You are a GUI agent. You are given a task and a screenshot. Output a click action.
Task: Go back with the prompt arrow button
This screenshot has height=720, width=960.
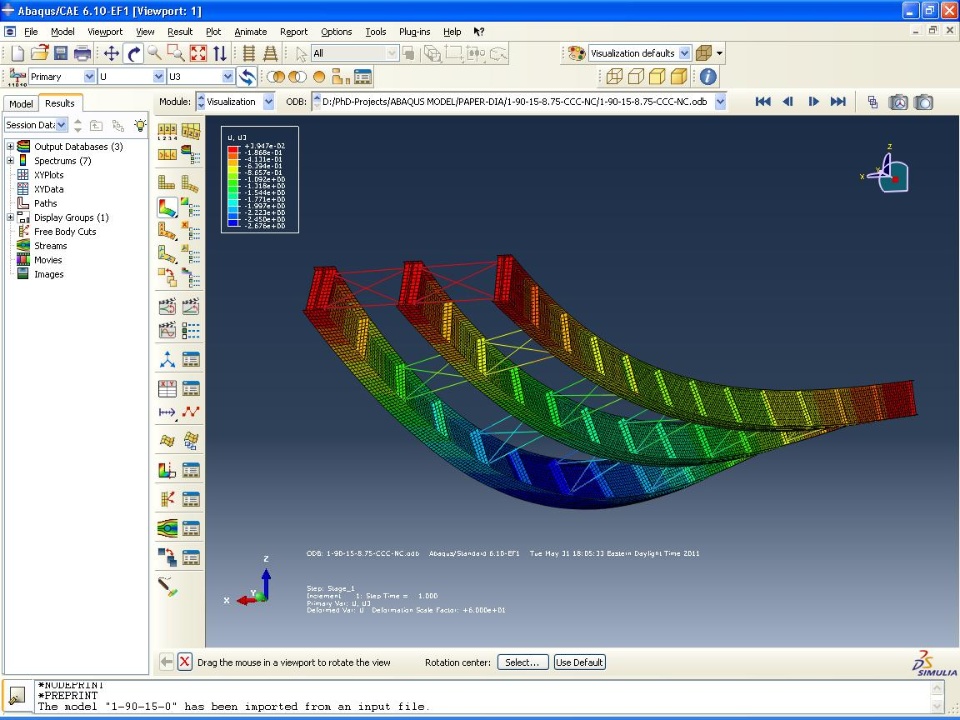[x=166, y=662]
